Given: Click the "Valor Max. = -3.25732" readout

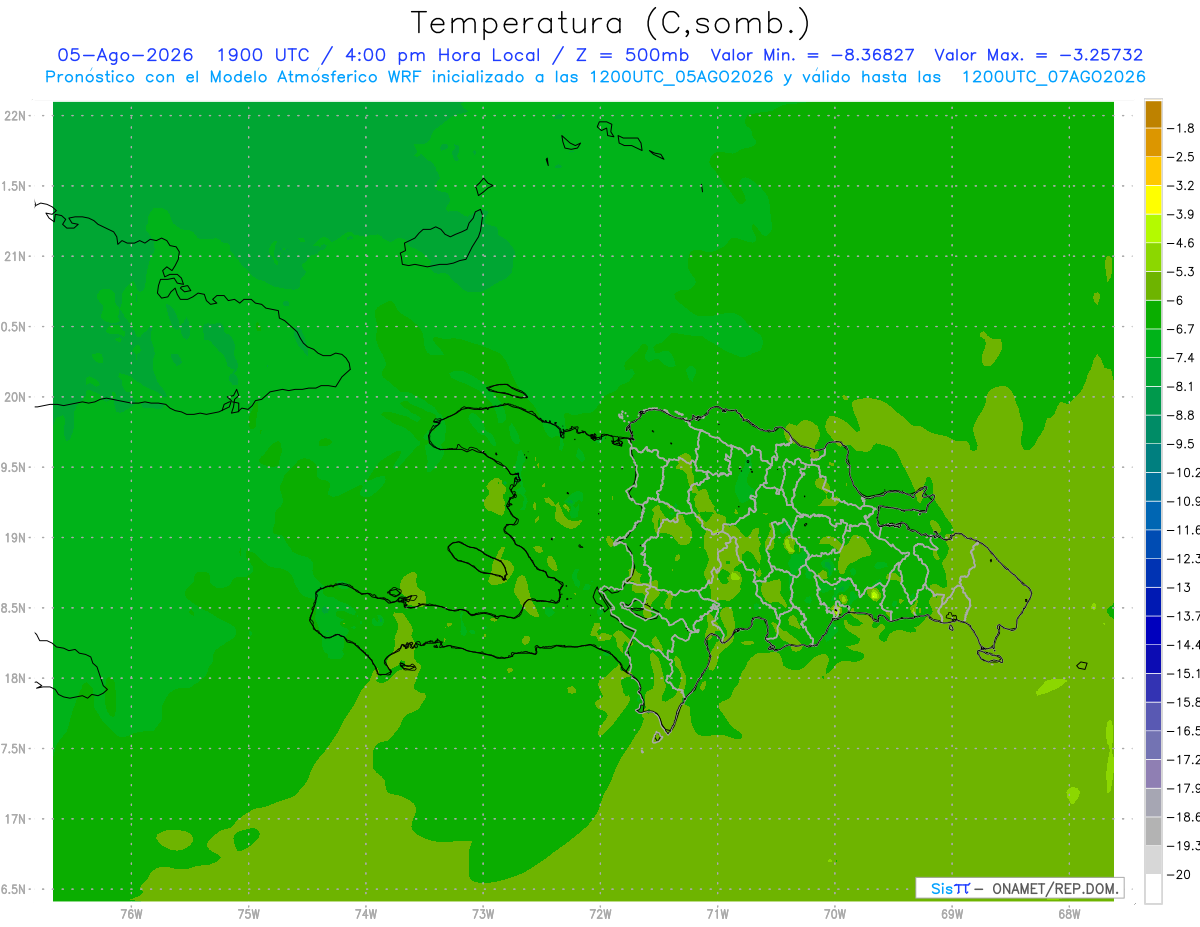Looking at the screenshot, I should coord(1038,55).
